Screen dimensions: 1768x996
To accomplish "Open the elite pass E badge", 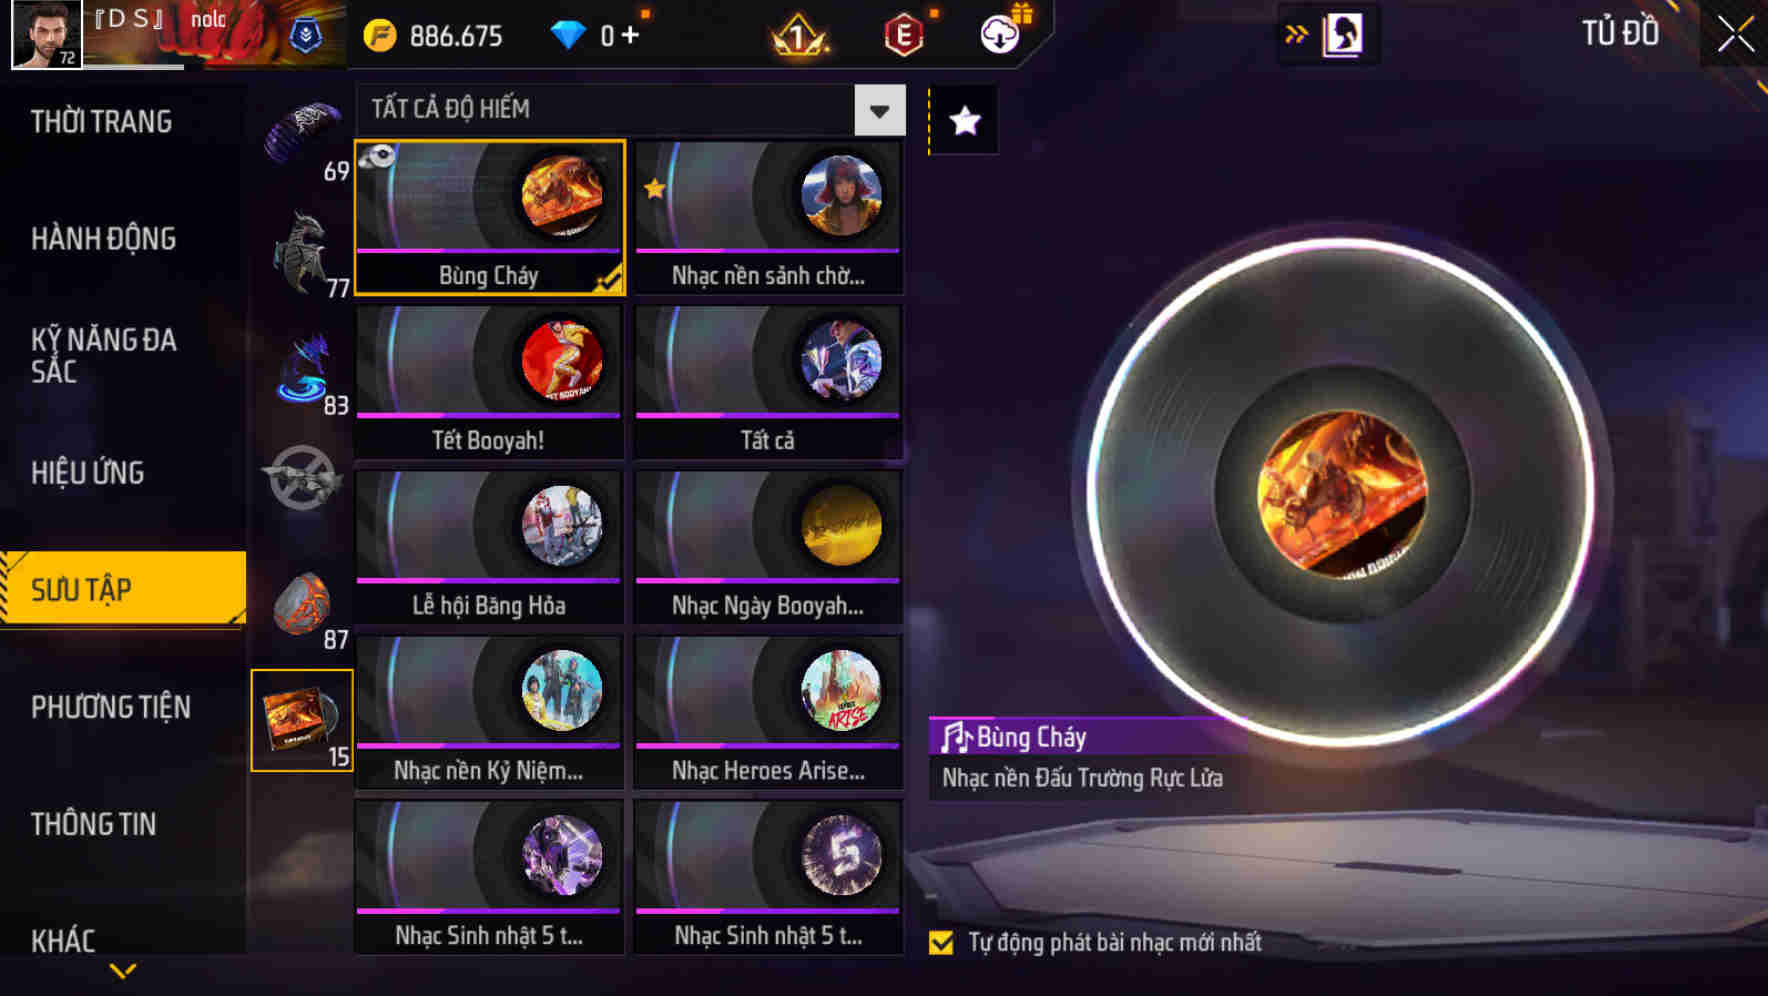I will [x=904, y=36].
